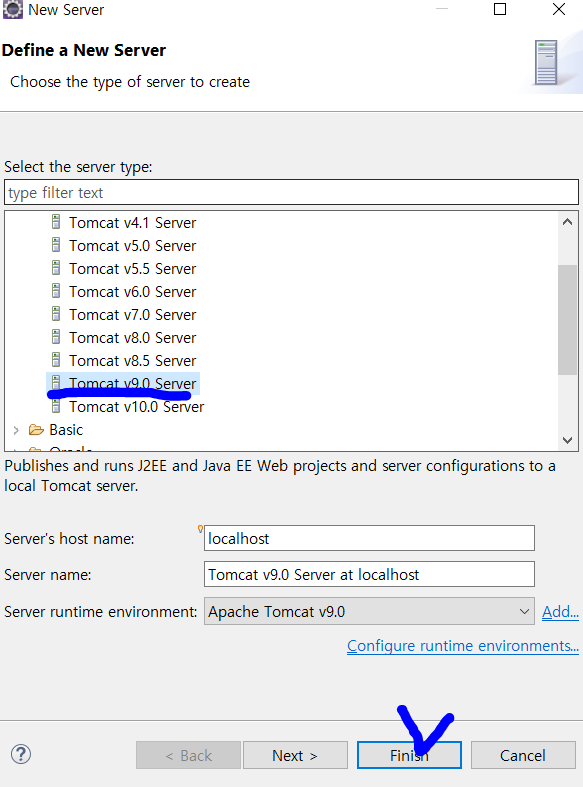Expand the Basic folder node

coord(16,430)
